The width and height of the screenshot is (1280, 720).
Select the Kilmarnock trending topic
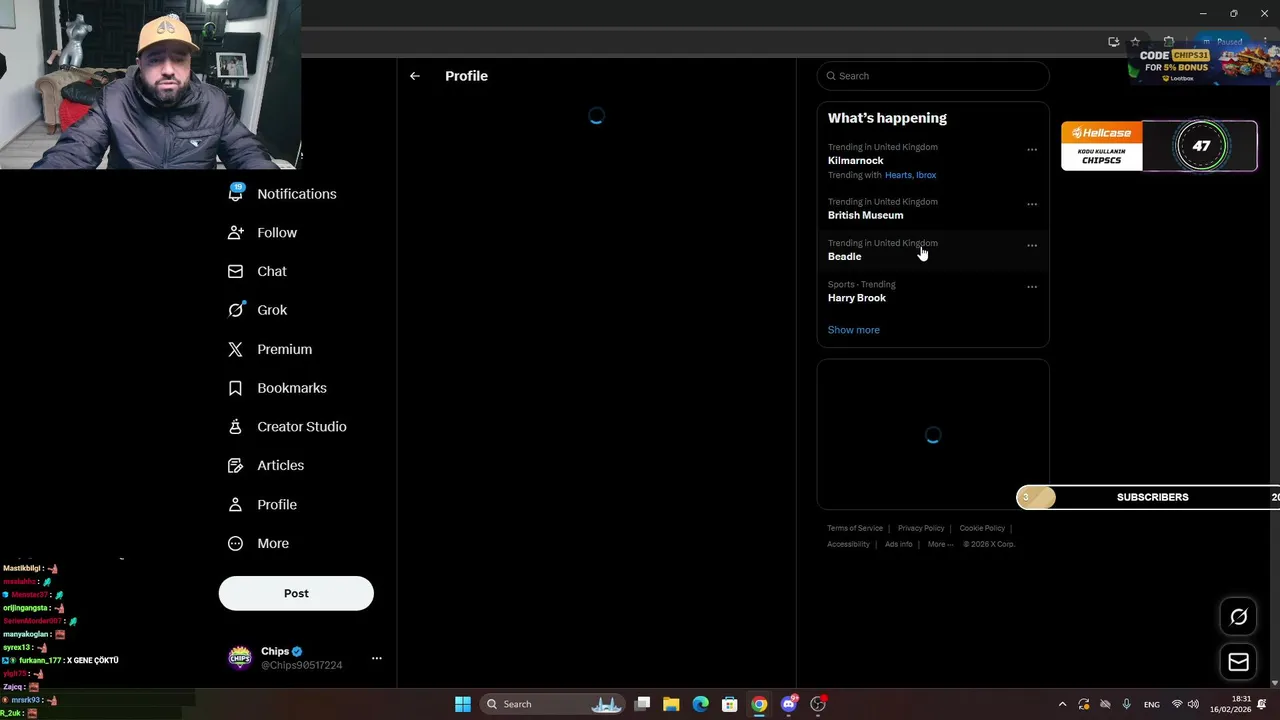(x=933, y=161)
